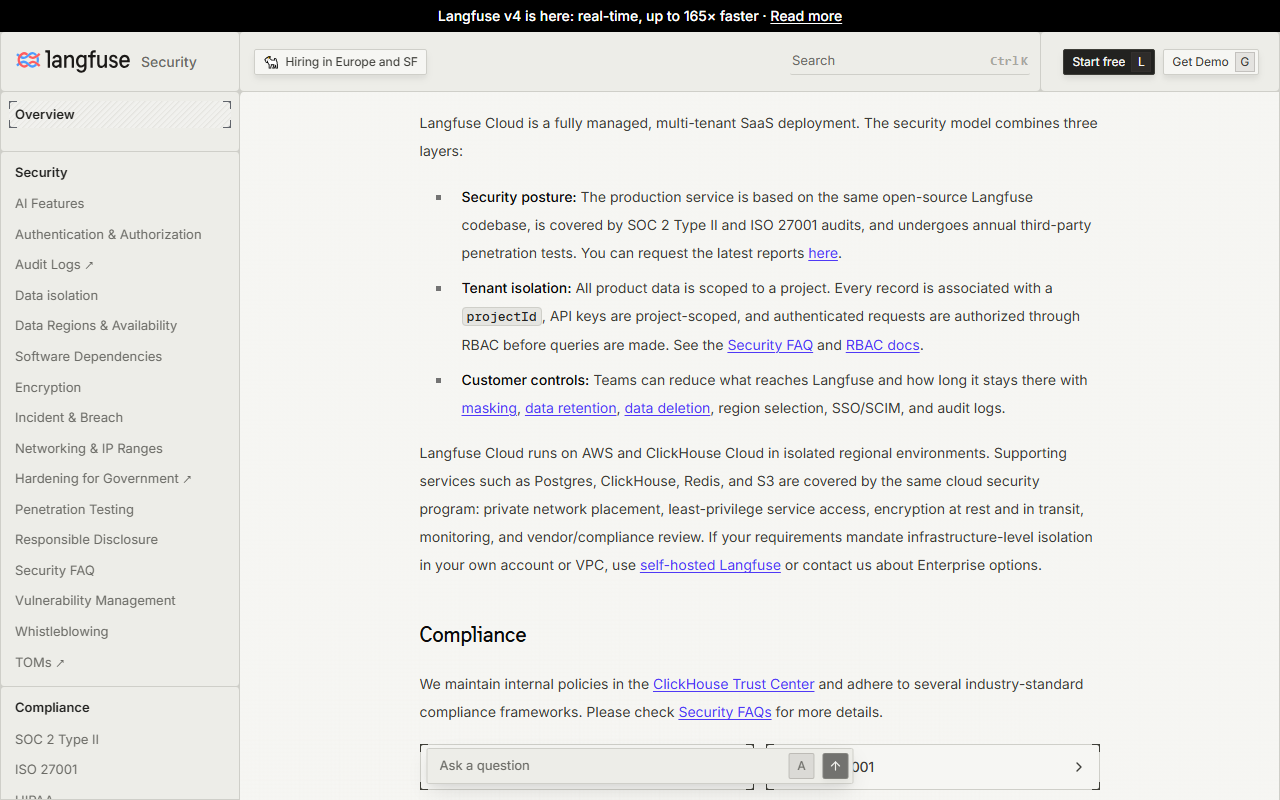Open ISO 27001 sidebar item
Image resolution: width=1280 pixels, height=800 pixels.
46,770
